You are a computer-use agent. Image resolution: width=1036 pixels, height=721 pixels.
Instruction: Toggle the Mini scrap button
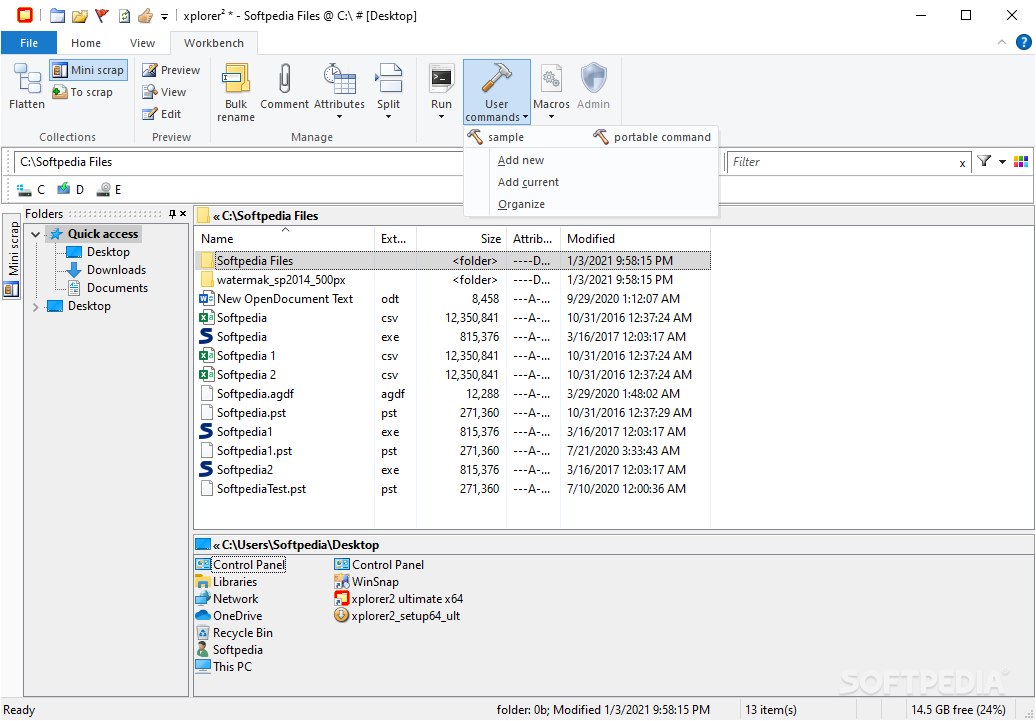[88, 70]
